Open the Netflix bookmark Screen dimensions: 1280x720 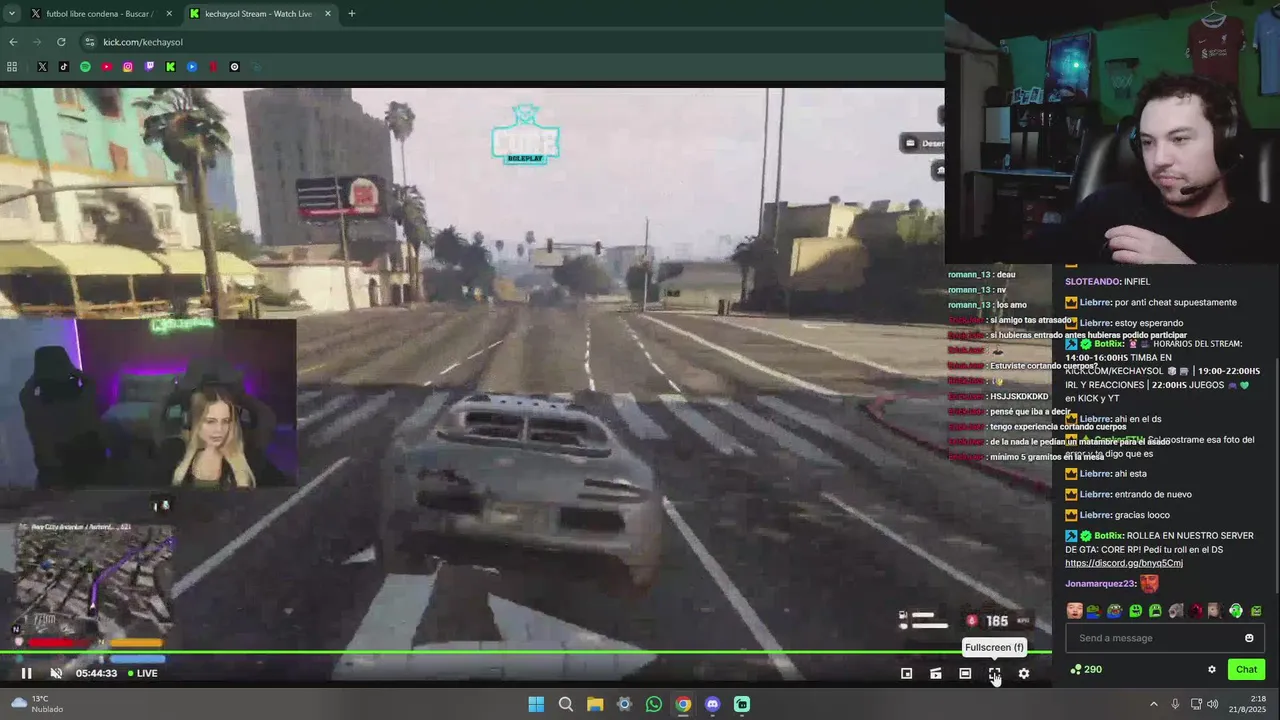click(x=213, y=67)
